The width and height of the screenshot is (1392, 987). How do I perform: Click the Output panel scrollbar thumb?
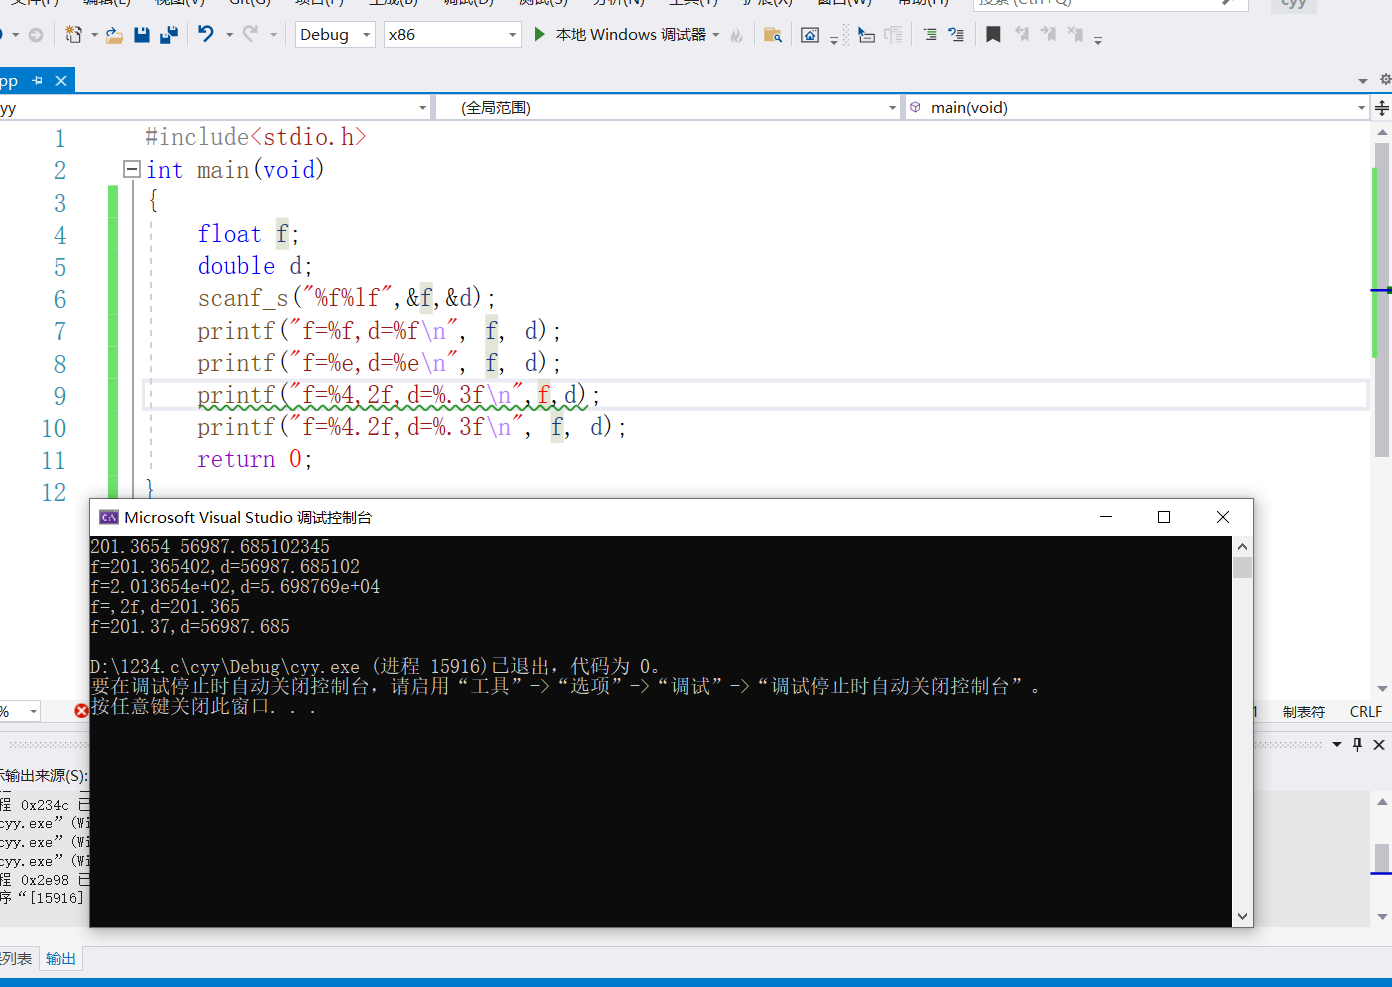1382,857
